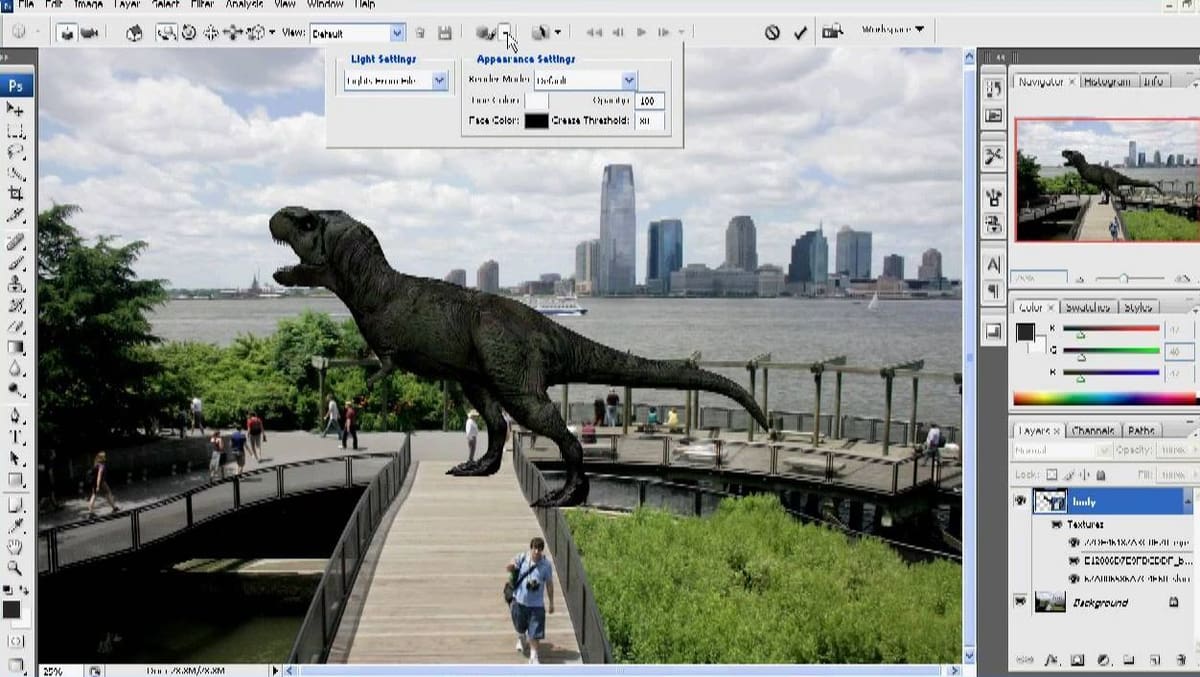Open the Workspace menu button
The height and width of the screenshot is (677, 1200).
[892, 30]
